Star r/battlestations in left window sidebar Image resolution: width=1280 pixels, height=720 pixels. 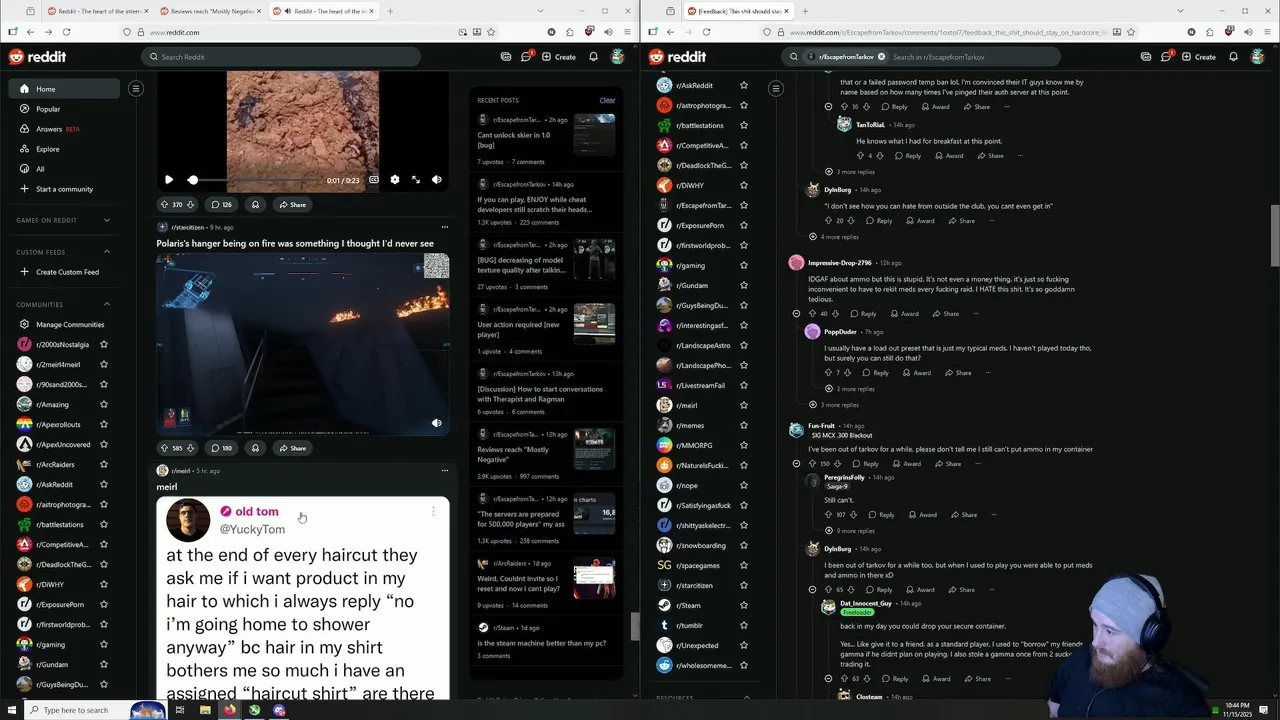coord(104,524)
